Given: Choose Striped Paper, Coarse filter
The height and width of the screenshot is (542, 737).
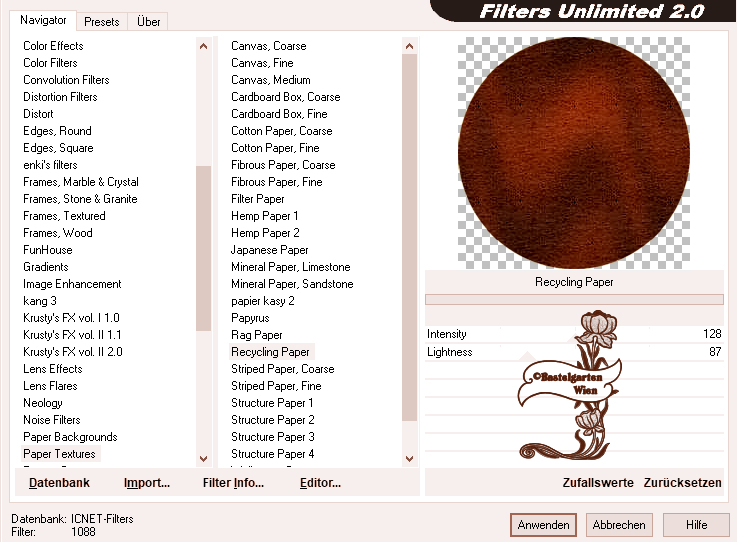Looking at the screenshot, I should tap(282, 369).
